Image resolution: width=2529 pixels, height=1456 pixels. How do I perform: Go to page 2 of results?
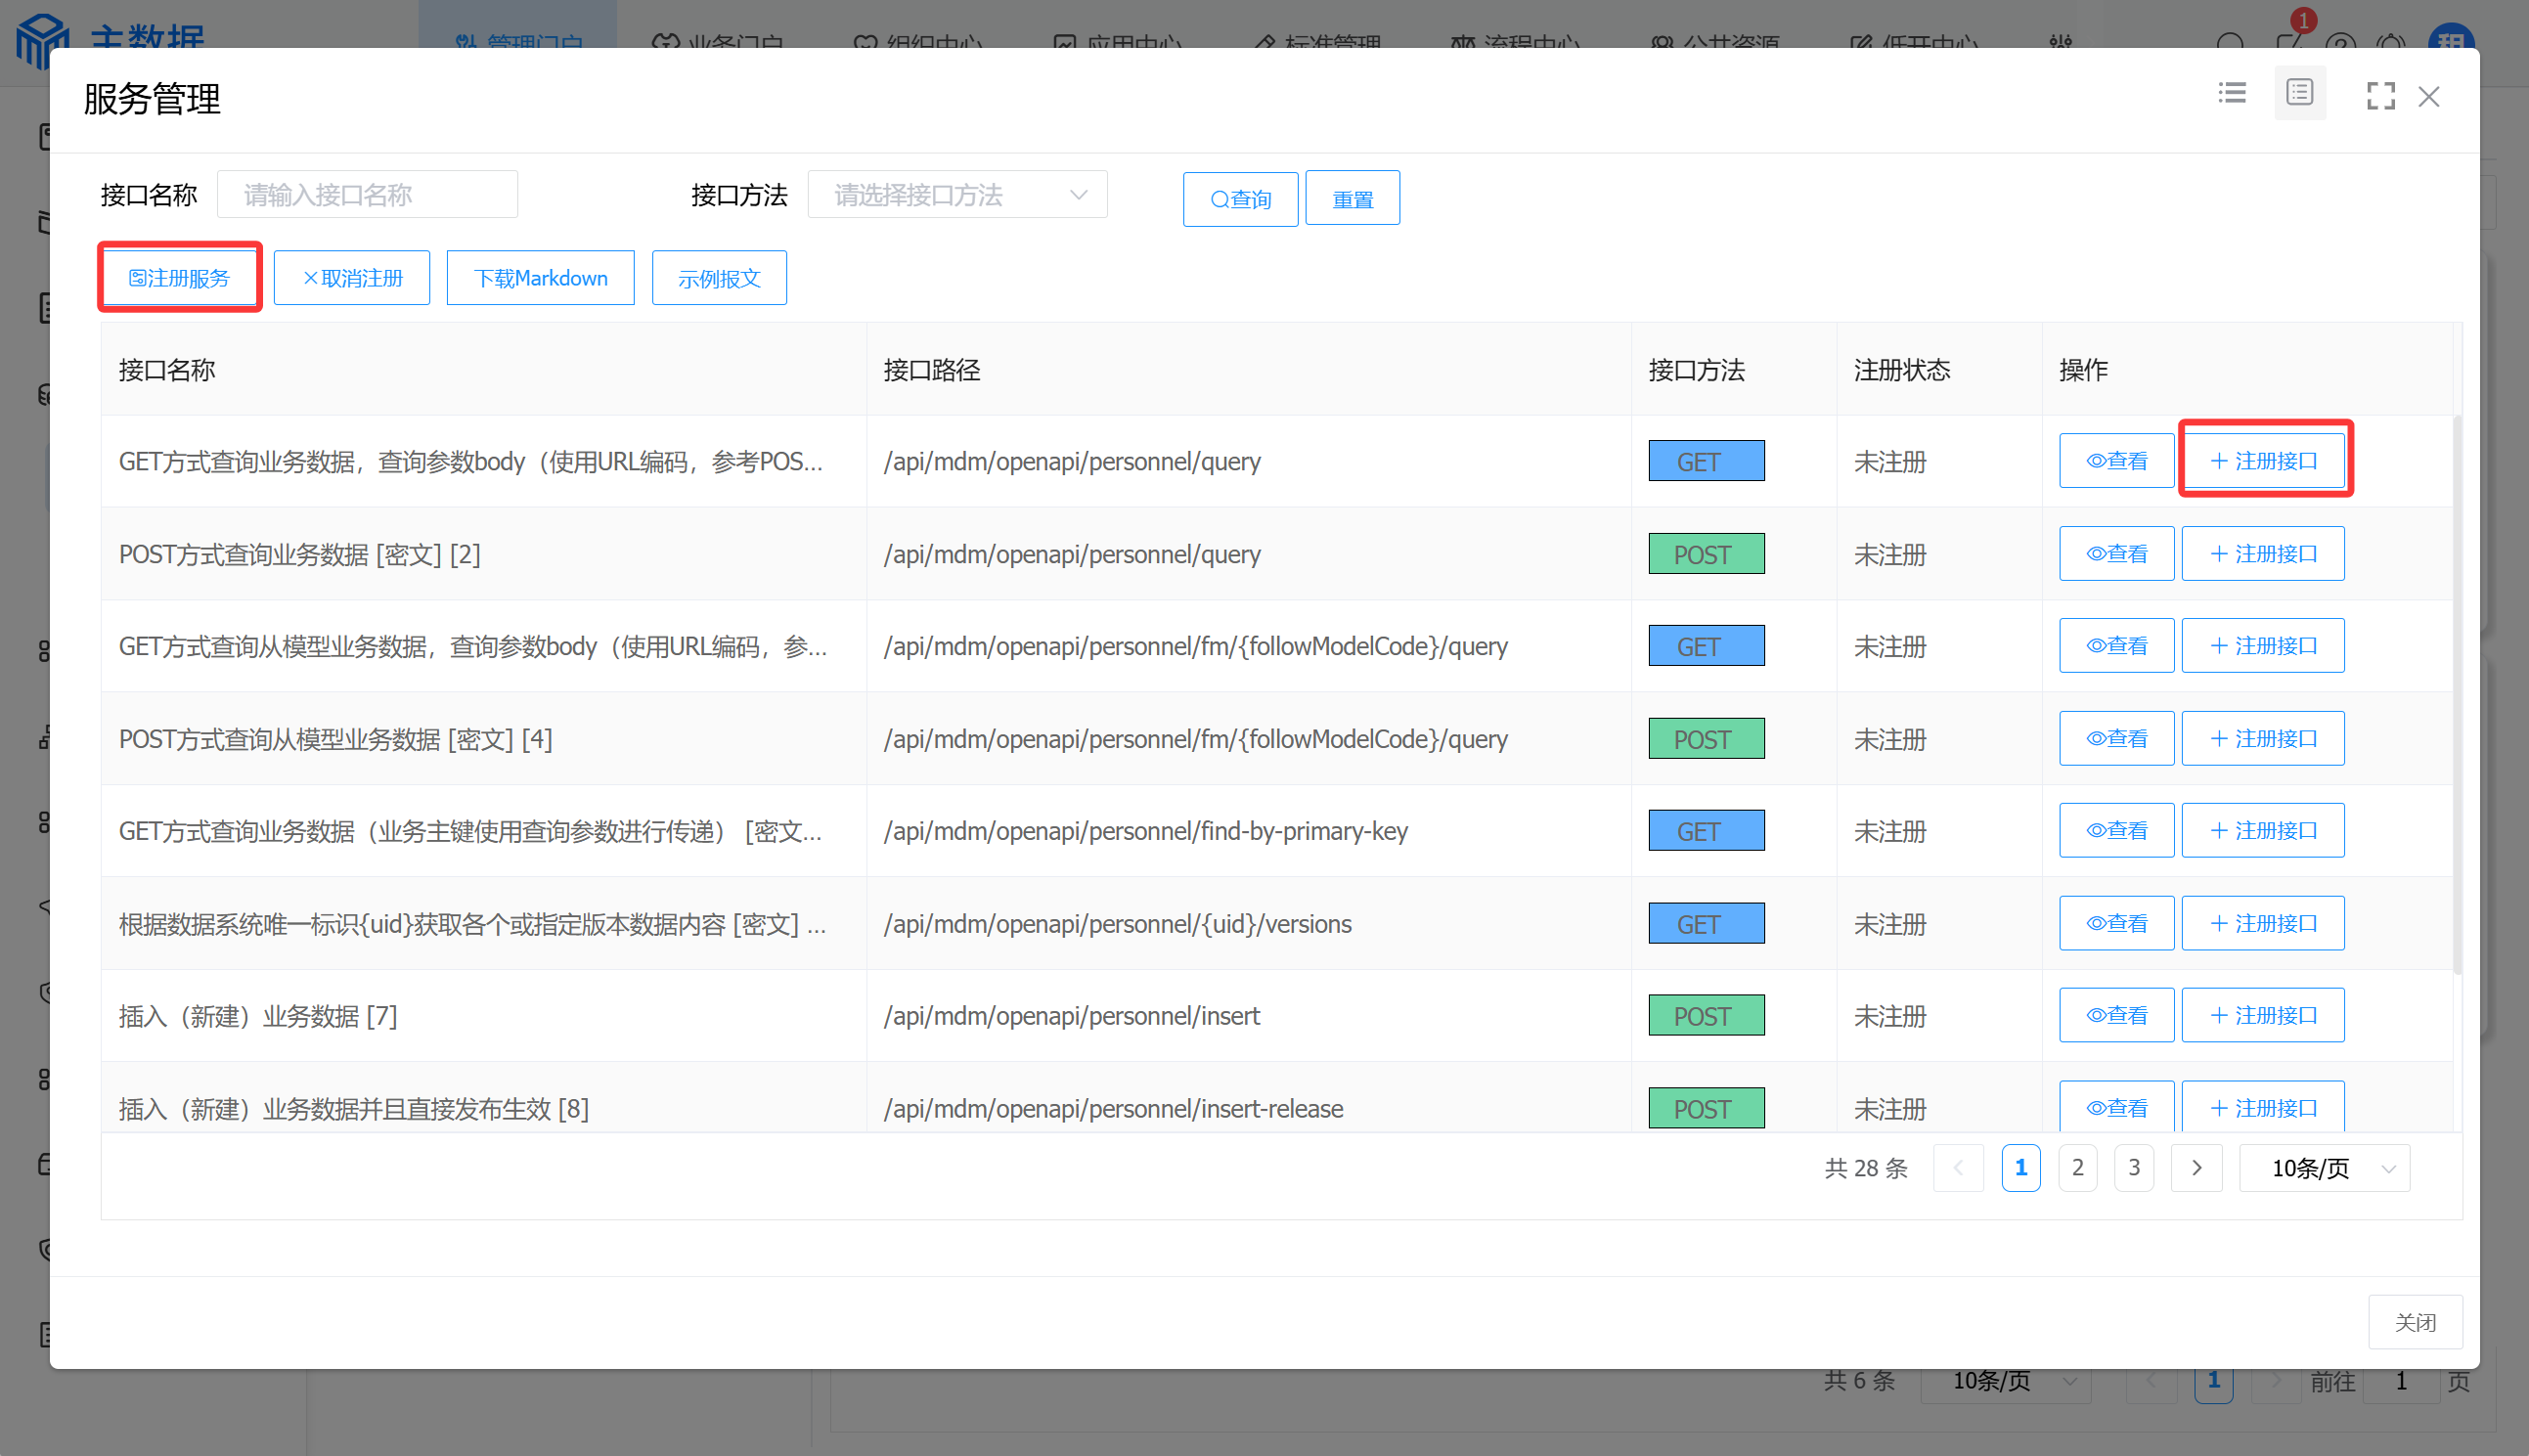(x=2077, y=1168)
